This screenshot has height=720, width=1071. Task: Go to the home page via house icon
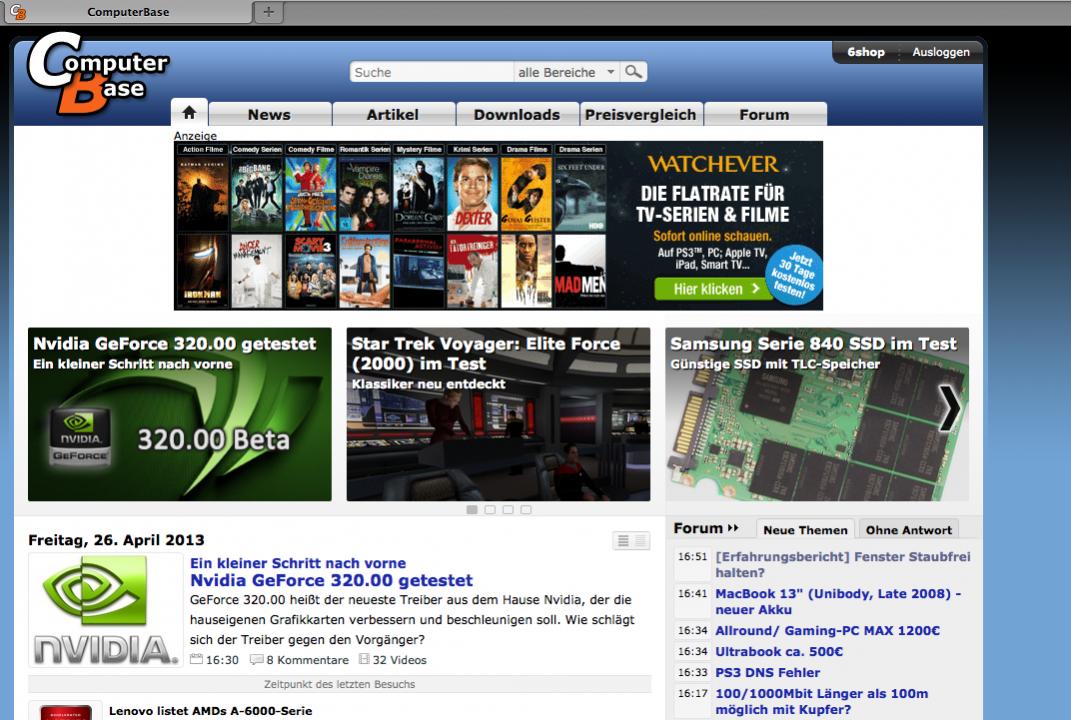point(189,113)
